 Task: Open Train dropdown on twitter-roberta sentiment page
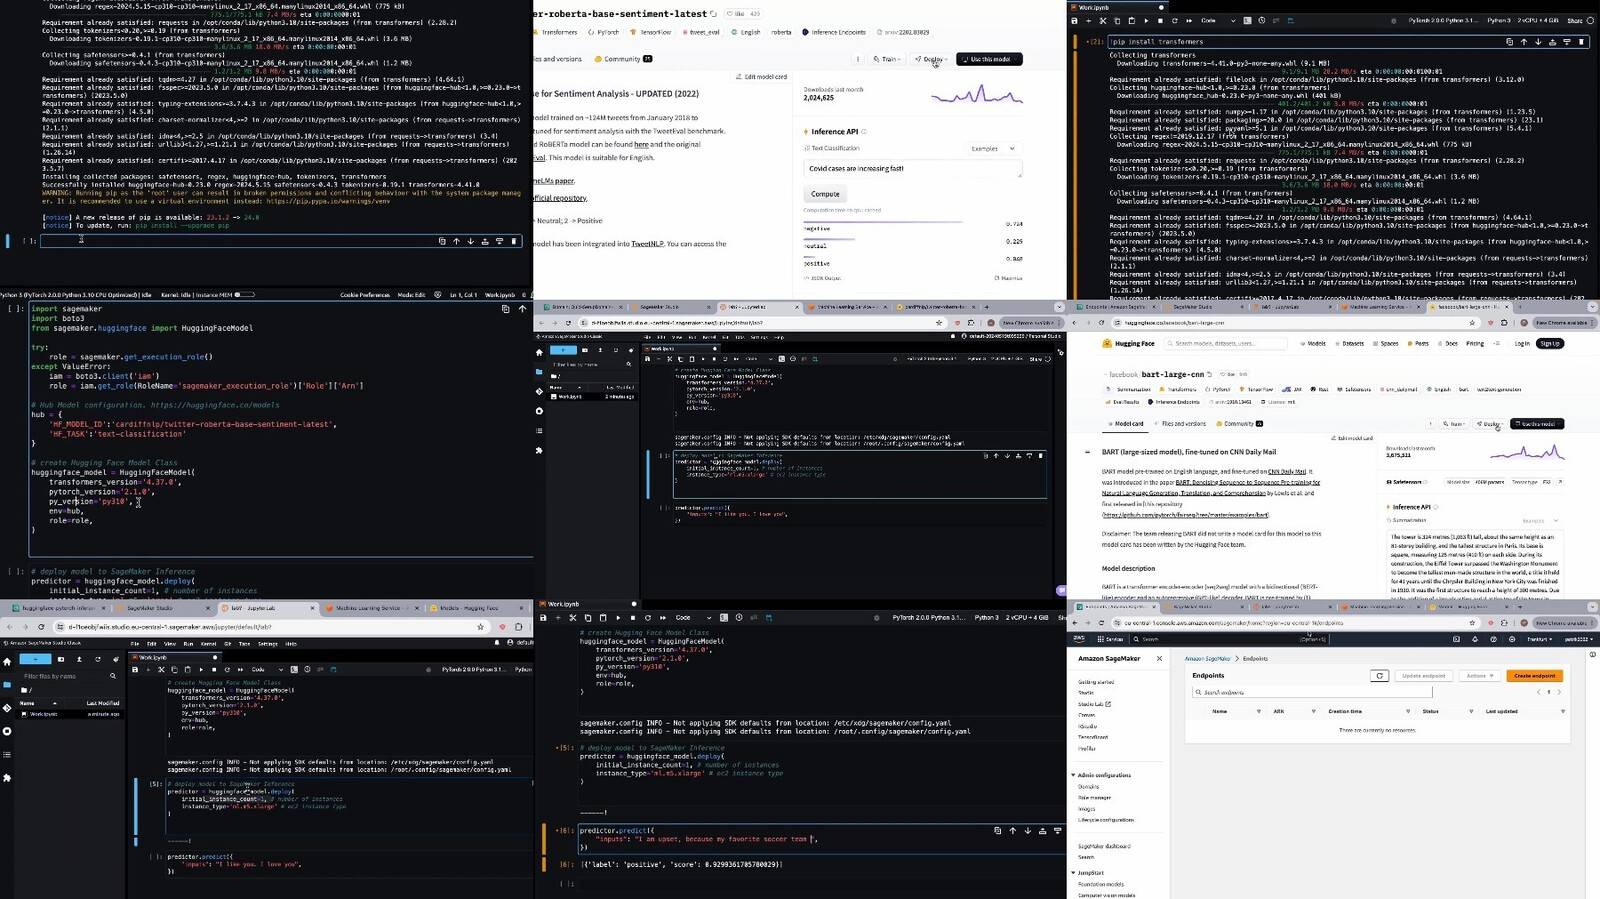[x=888, y=59]
